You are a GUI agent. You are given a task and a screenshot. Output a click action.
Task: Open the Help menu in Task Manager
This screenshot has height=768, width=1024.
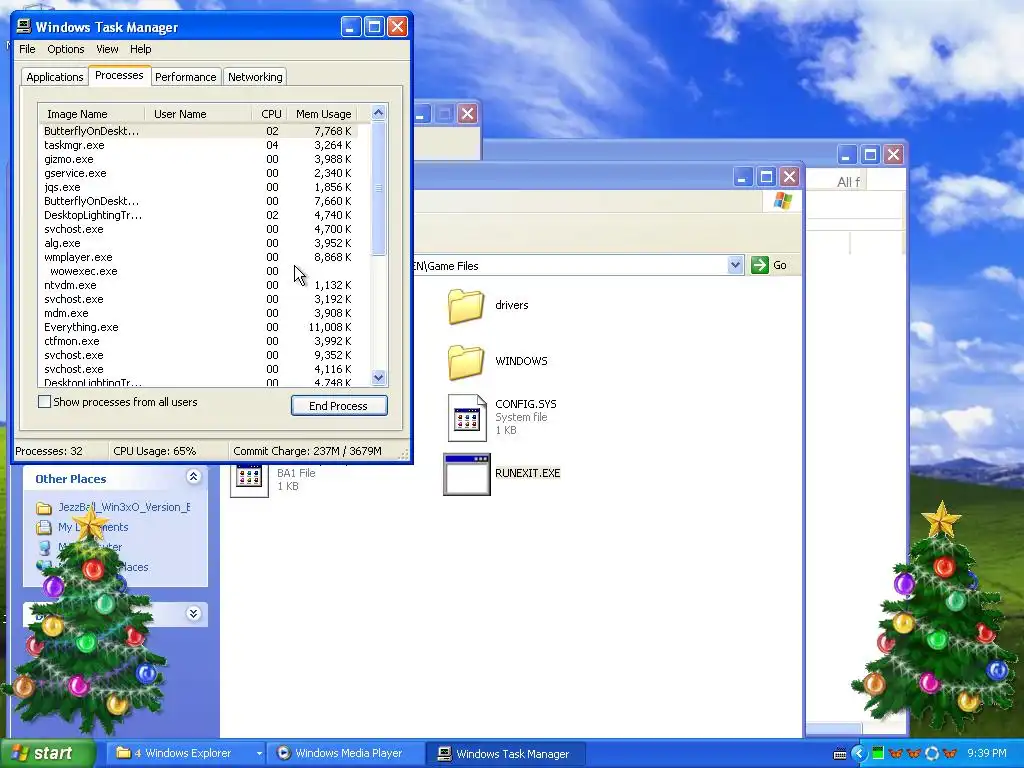point(140,49)
